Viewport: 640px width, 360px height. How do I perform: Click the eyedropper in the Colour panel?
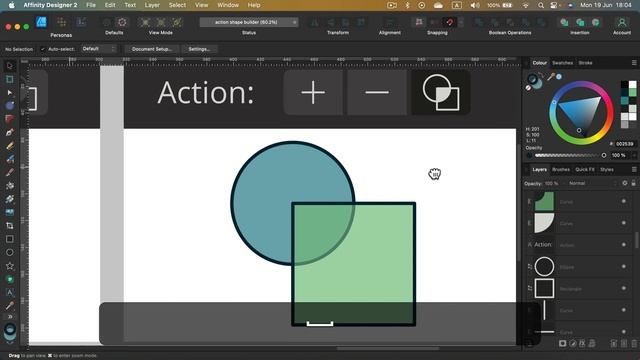coord(551,76)
